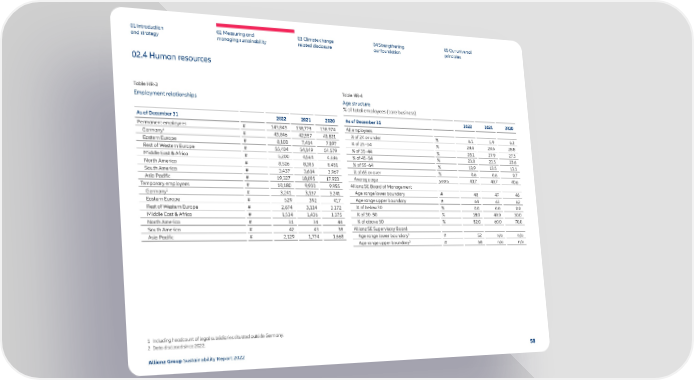Select the Permanent employees row

[x=238, y=125]
